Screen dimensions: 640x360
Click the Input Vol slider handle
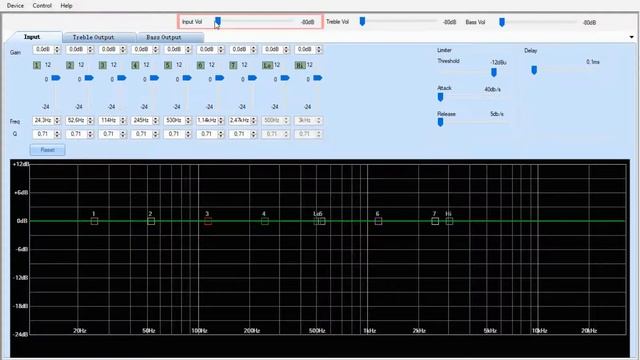218,21
